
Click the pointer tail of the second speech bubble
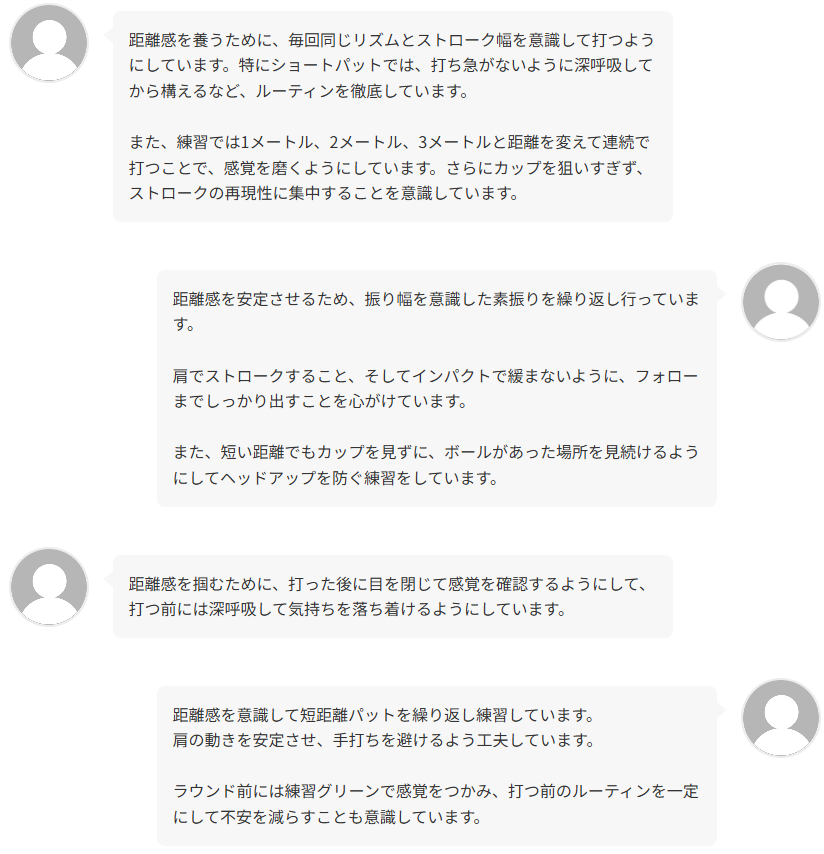(x=721, y=294)
